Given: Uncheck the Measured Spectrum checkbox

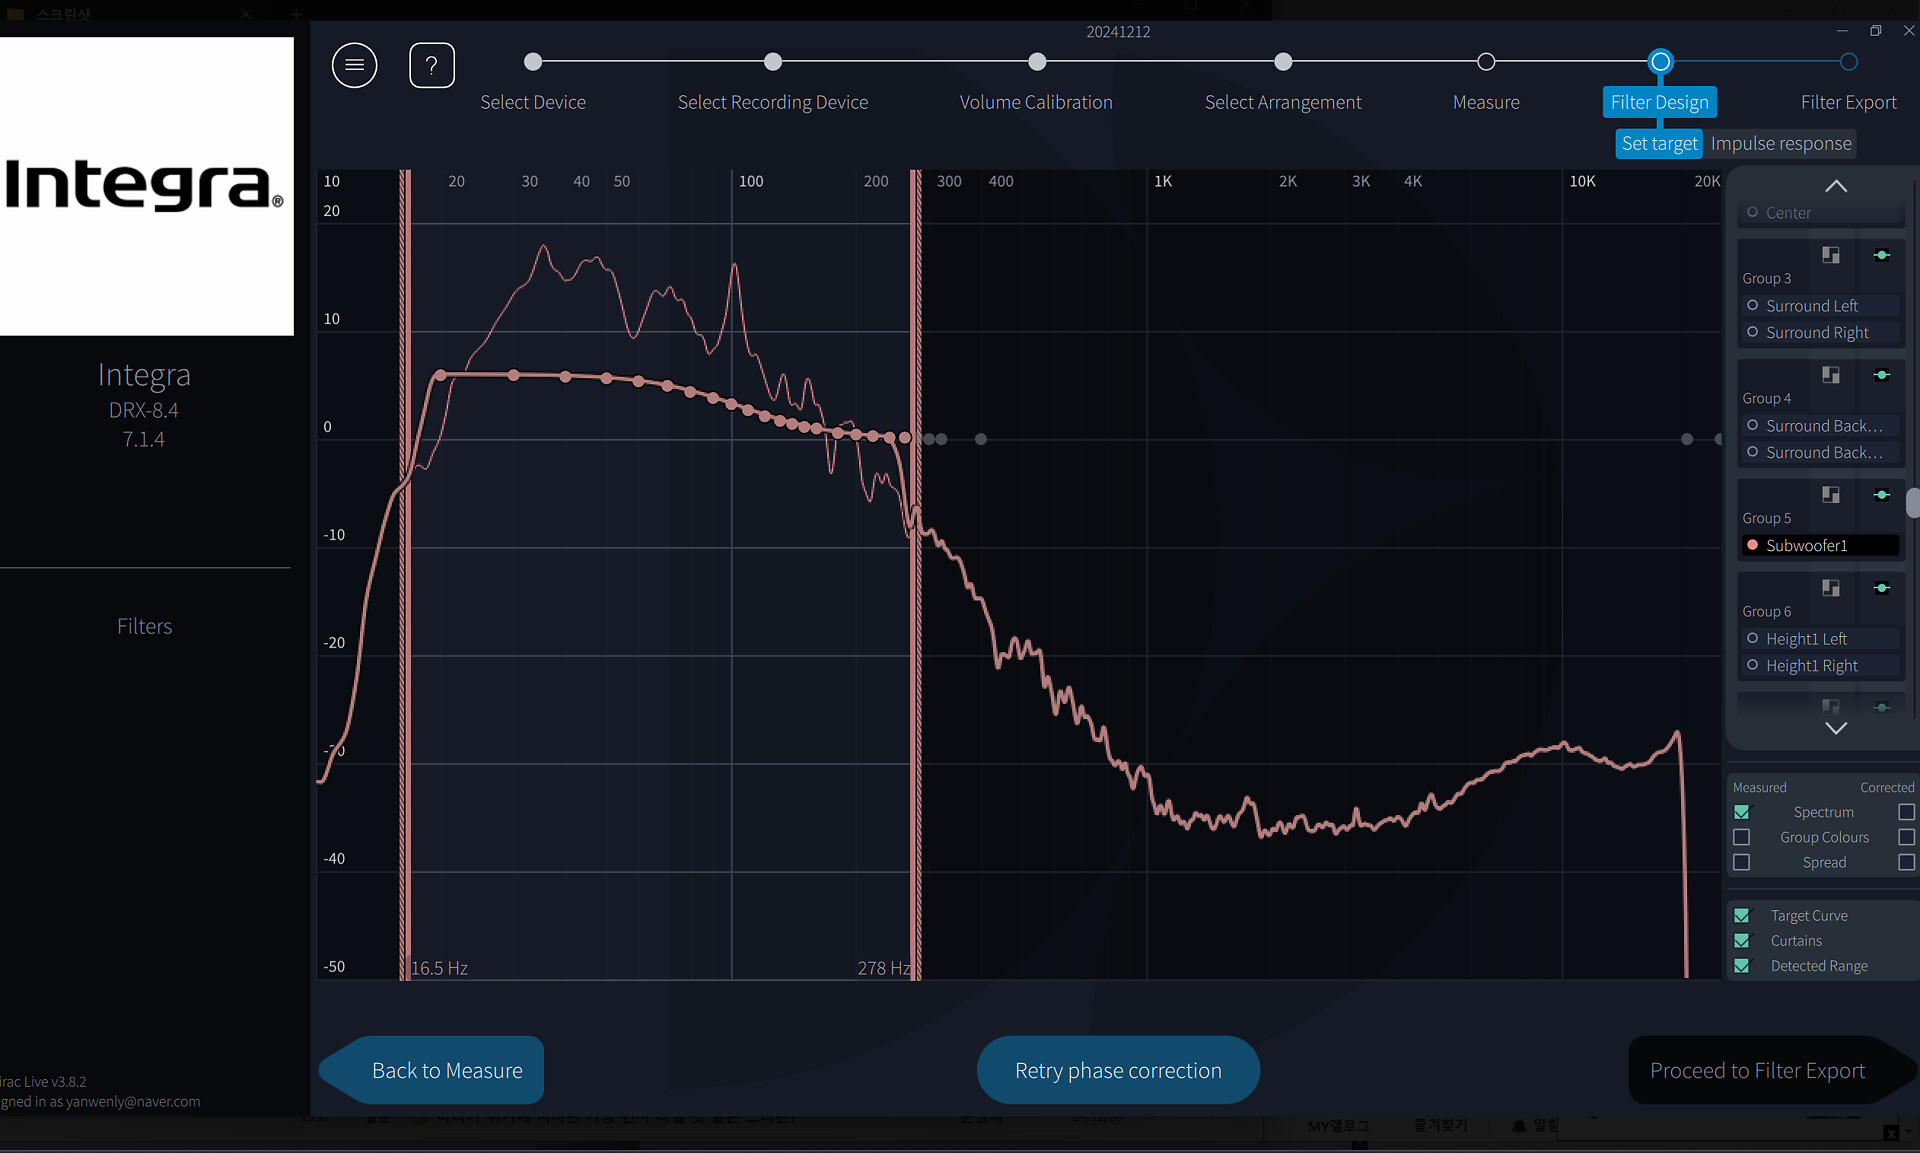Looking at the screenshot, I should [x=1742, y=812].
